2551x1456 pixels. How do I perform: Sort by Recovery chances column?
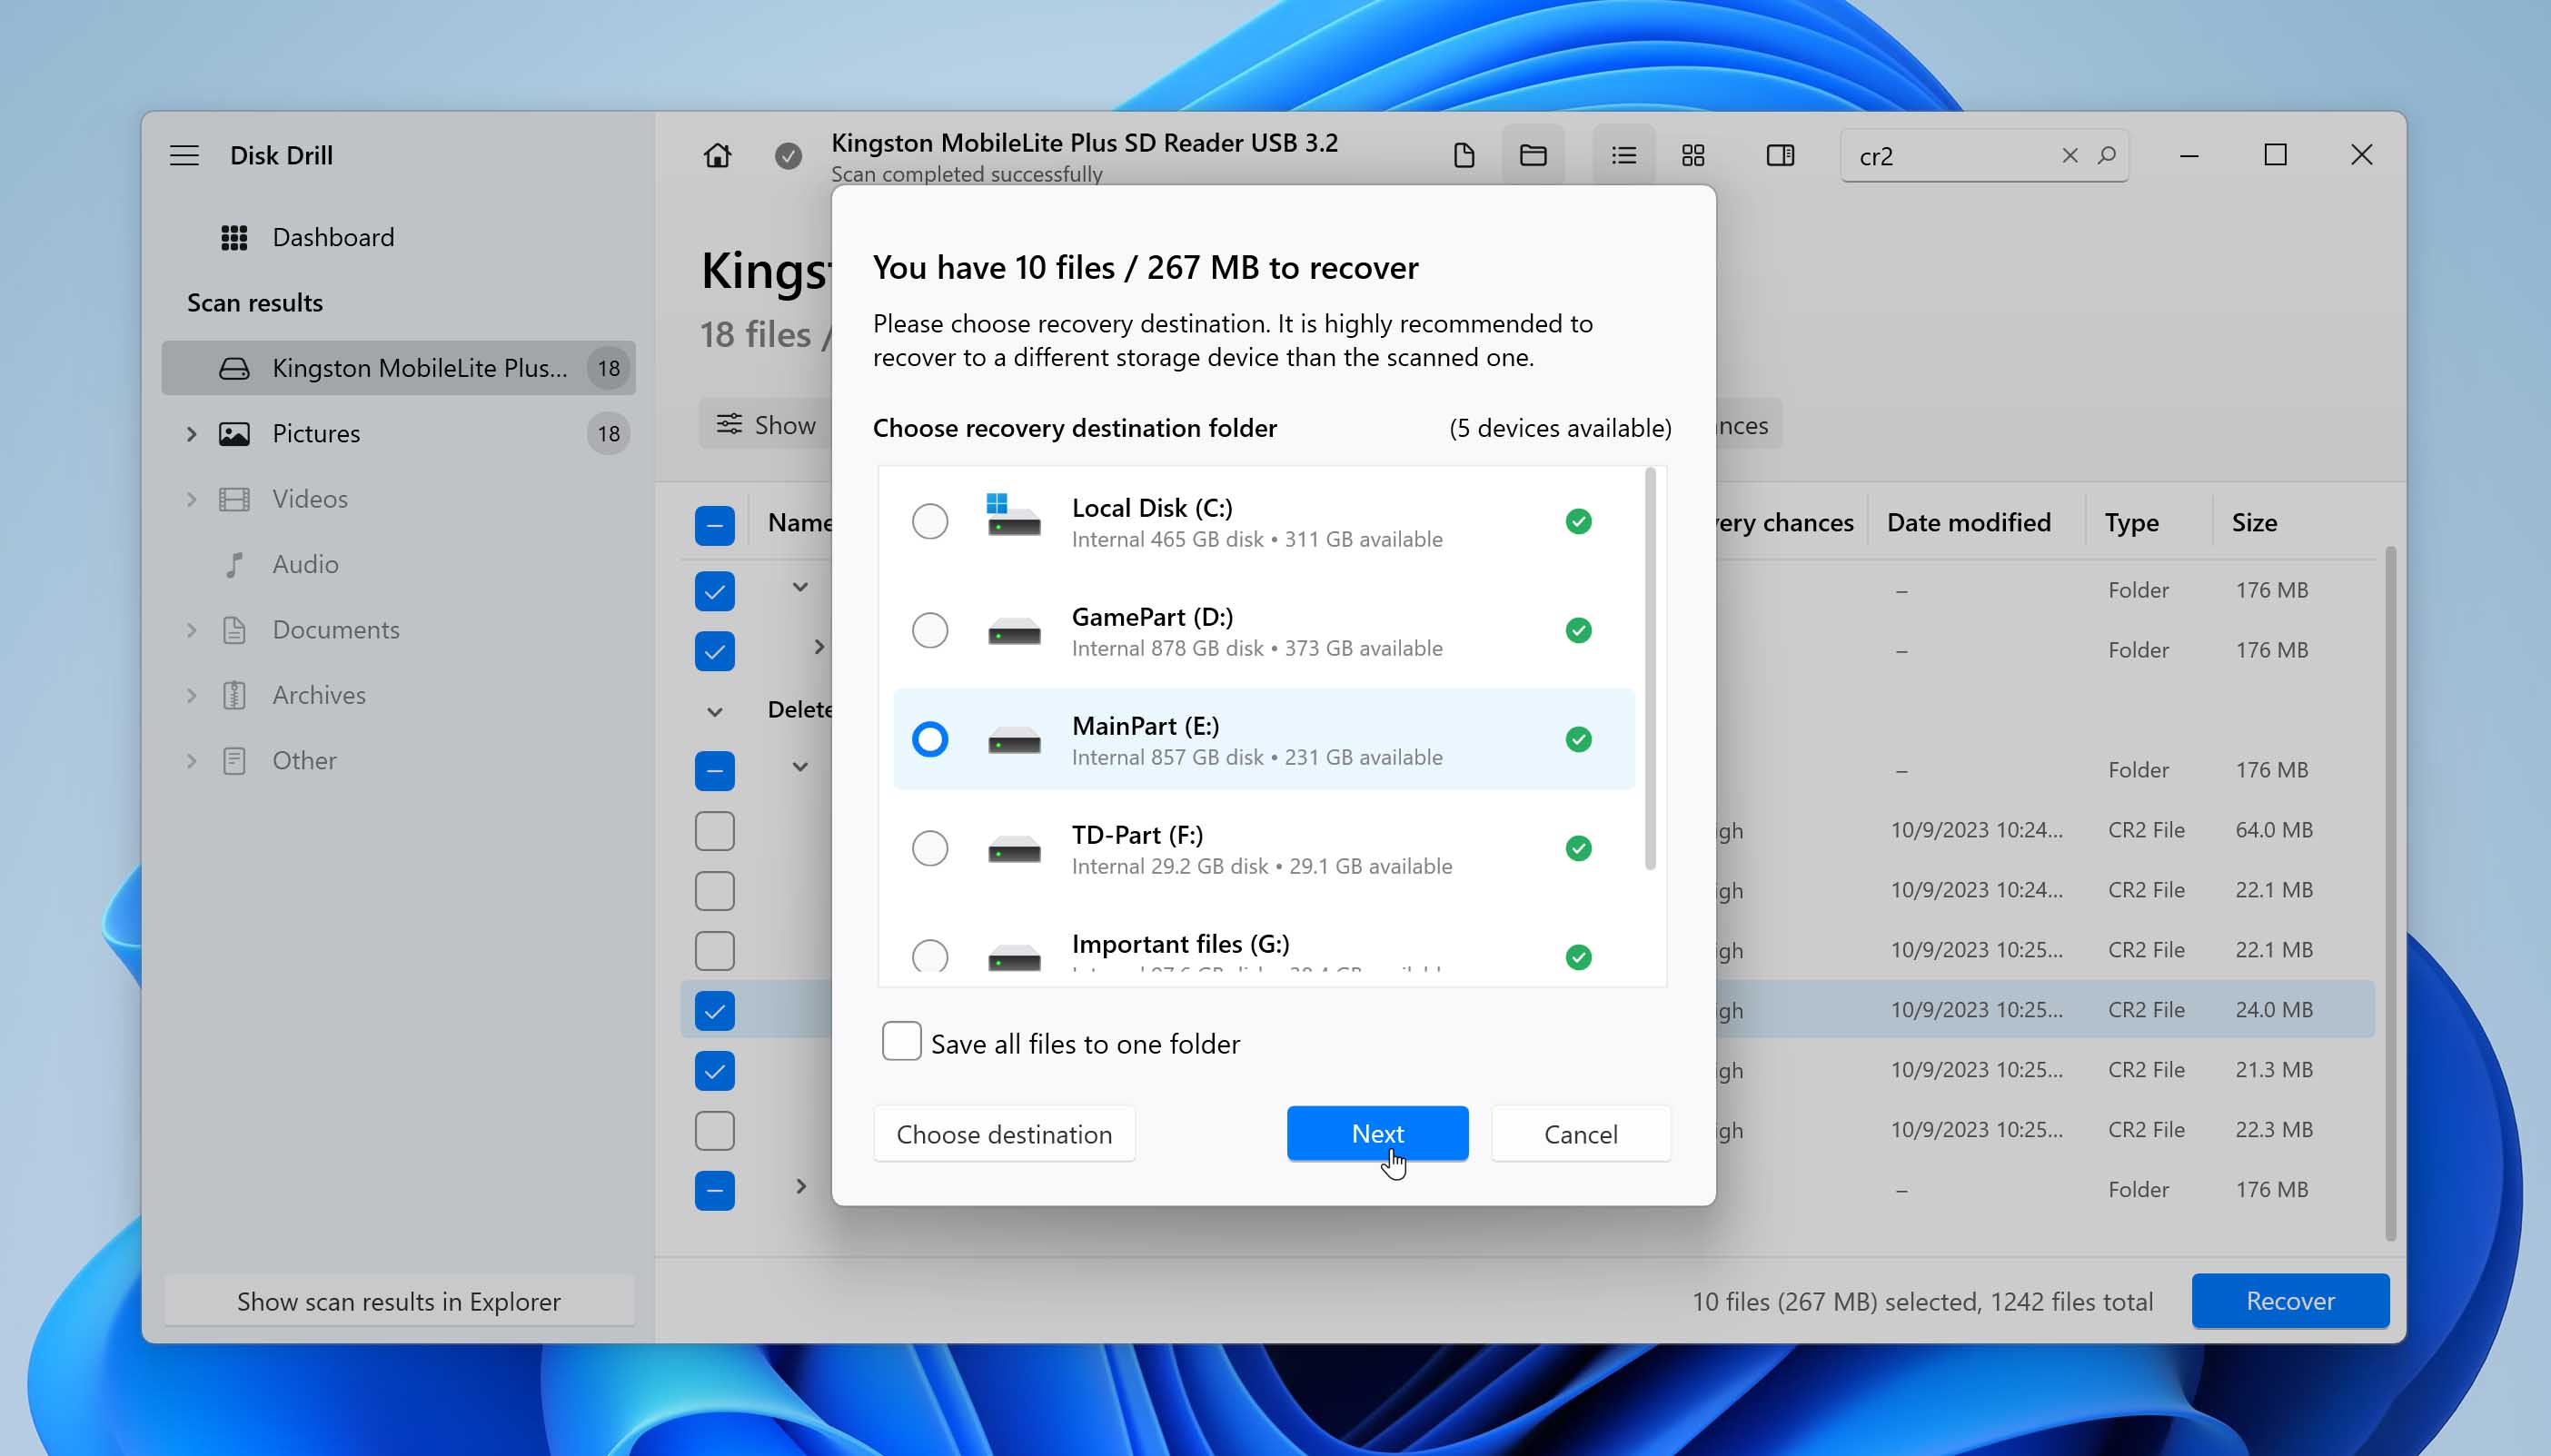tap(1785, 522)
